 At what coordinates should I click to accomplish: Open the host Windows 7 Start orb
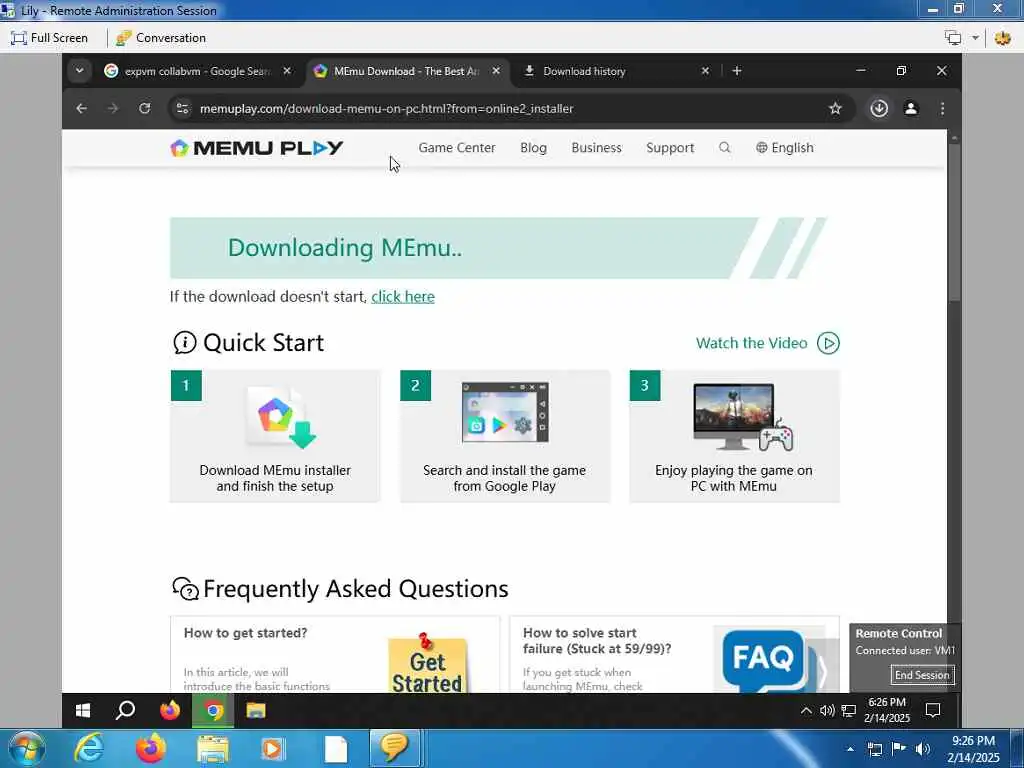click(x=25, y=749)
